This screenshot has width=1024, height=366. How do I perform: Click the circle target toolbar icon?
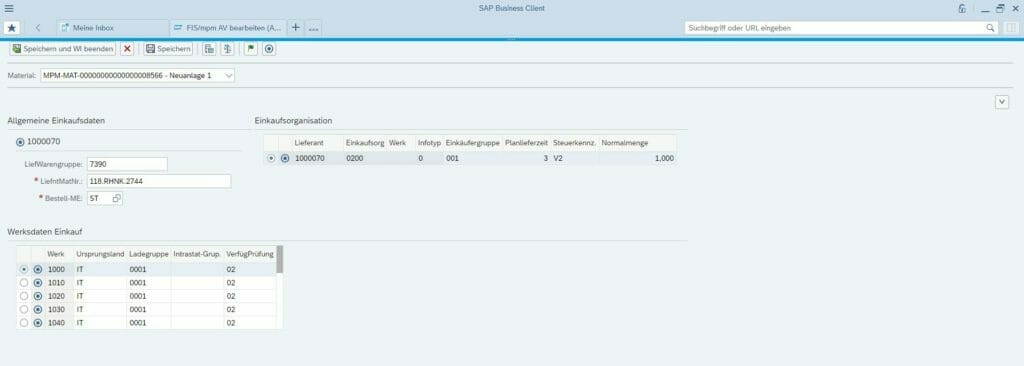click(269, 49)
